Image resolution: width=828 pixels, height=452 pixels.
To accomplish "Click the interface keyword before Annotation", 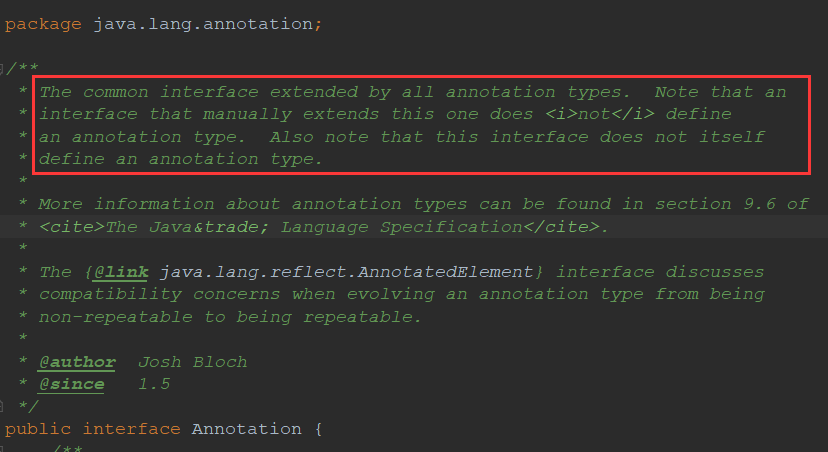I will coord(131,429).
